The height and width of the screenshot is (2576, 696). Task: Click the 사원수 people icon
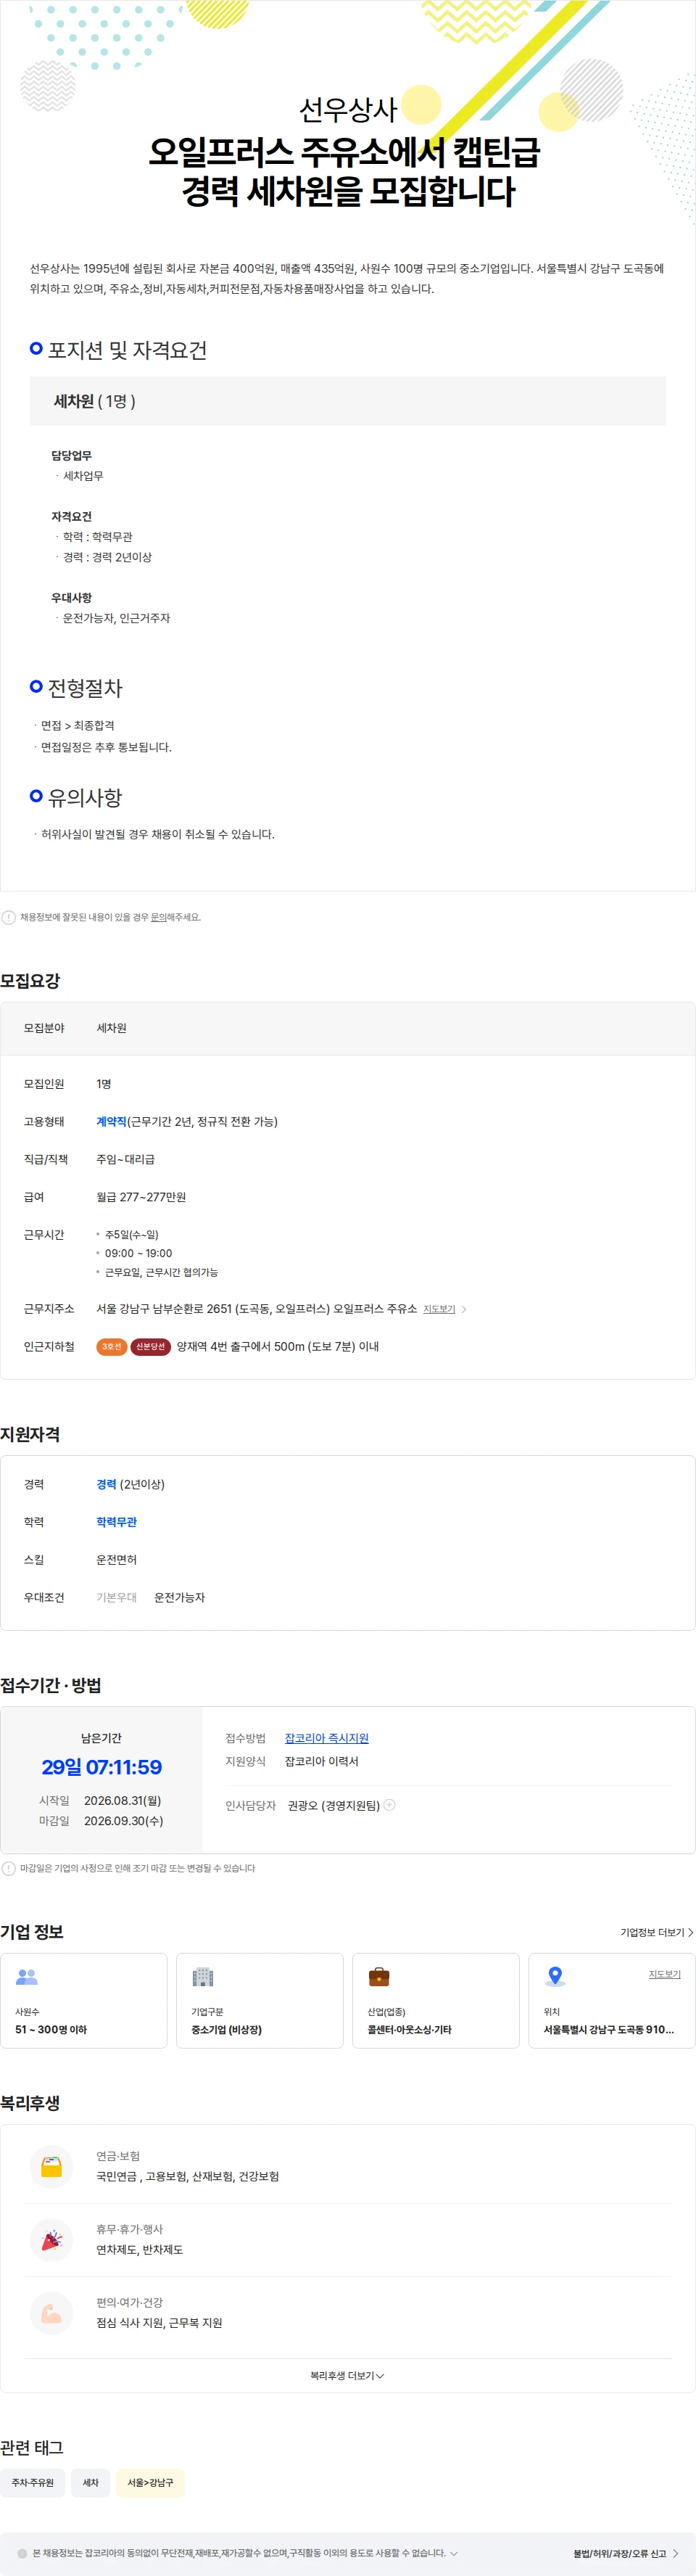[x=27, y=1977]
